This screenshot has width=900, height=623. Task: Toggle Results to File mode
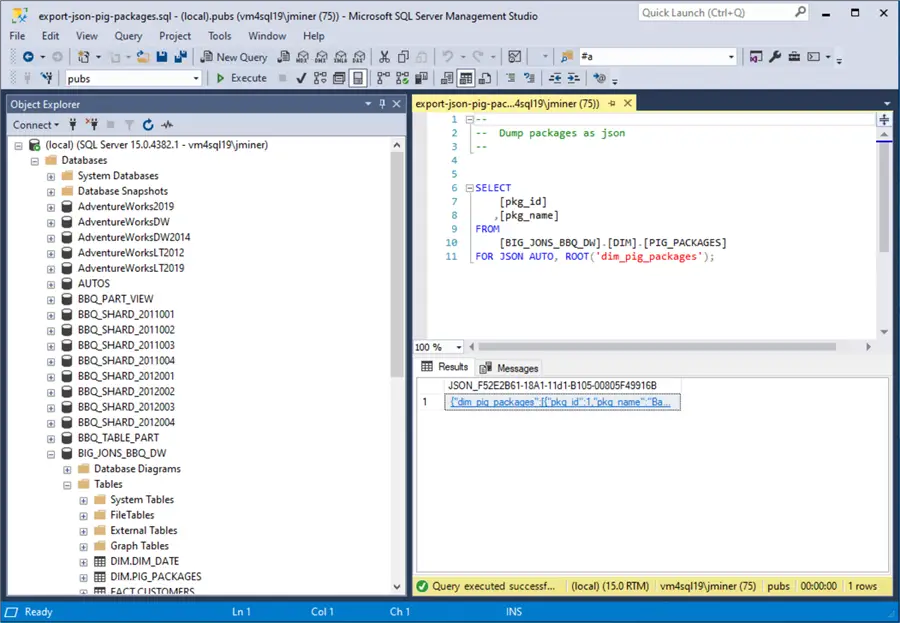(x=485, y=78)
